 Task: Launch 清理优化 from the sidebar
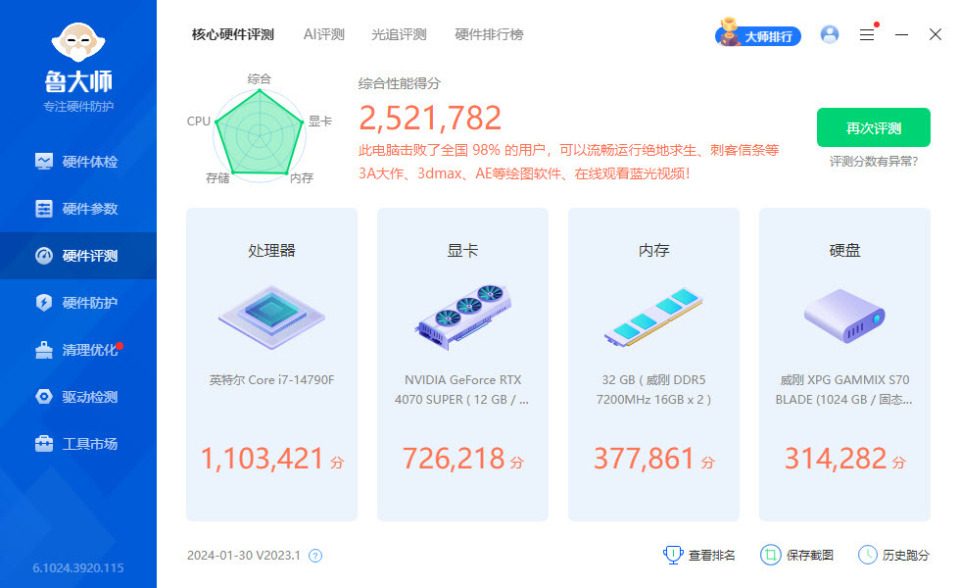coord(80,349)
